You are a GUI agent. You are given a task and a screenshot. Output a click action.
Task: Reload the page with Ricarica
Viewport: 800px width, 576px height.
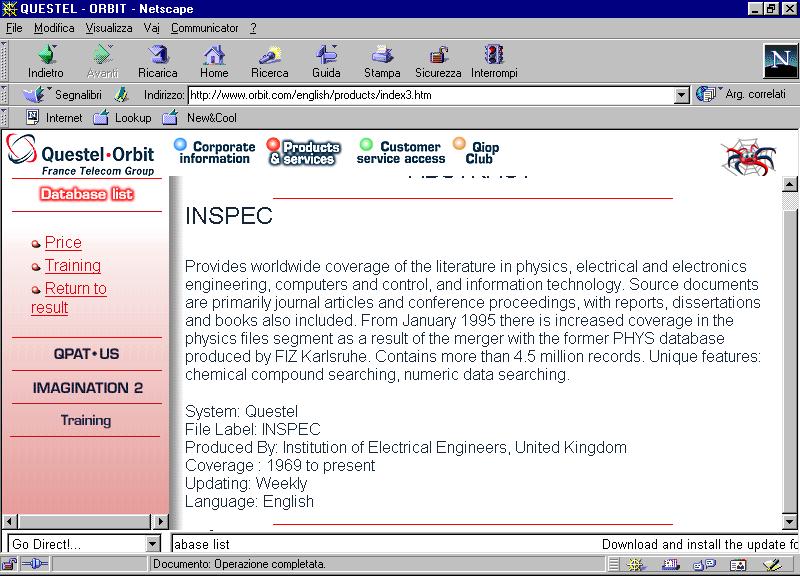point(158,54)
